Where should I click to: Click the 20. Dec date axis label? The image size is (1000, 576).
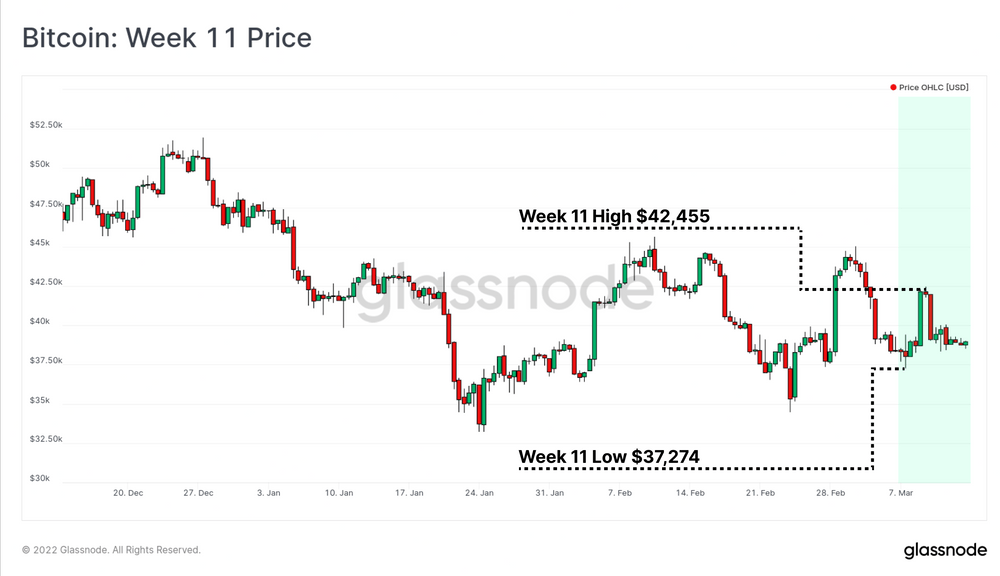128,493
